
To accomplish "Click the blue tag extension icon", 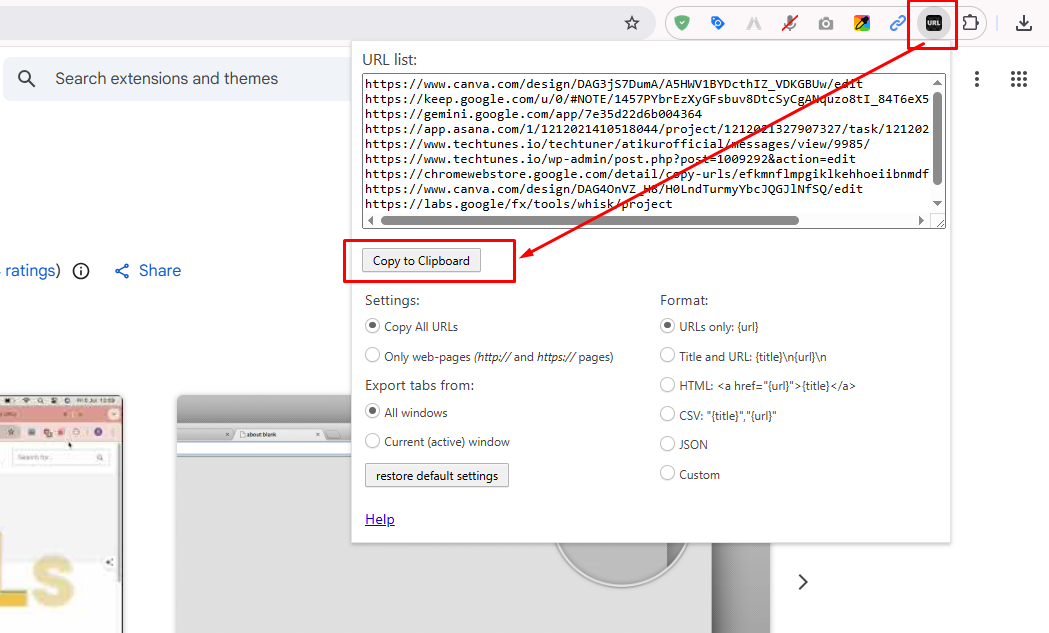I will (x=718, y=23).
